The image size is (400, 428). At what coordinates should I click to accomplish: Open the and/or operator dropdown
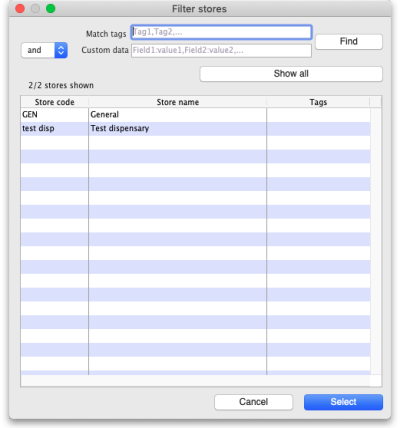(x=44, y=50)
